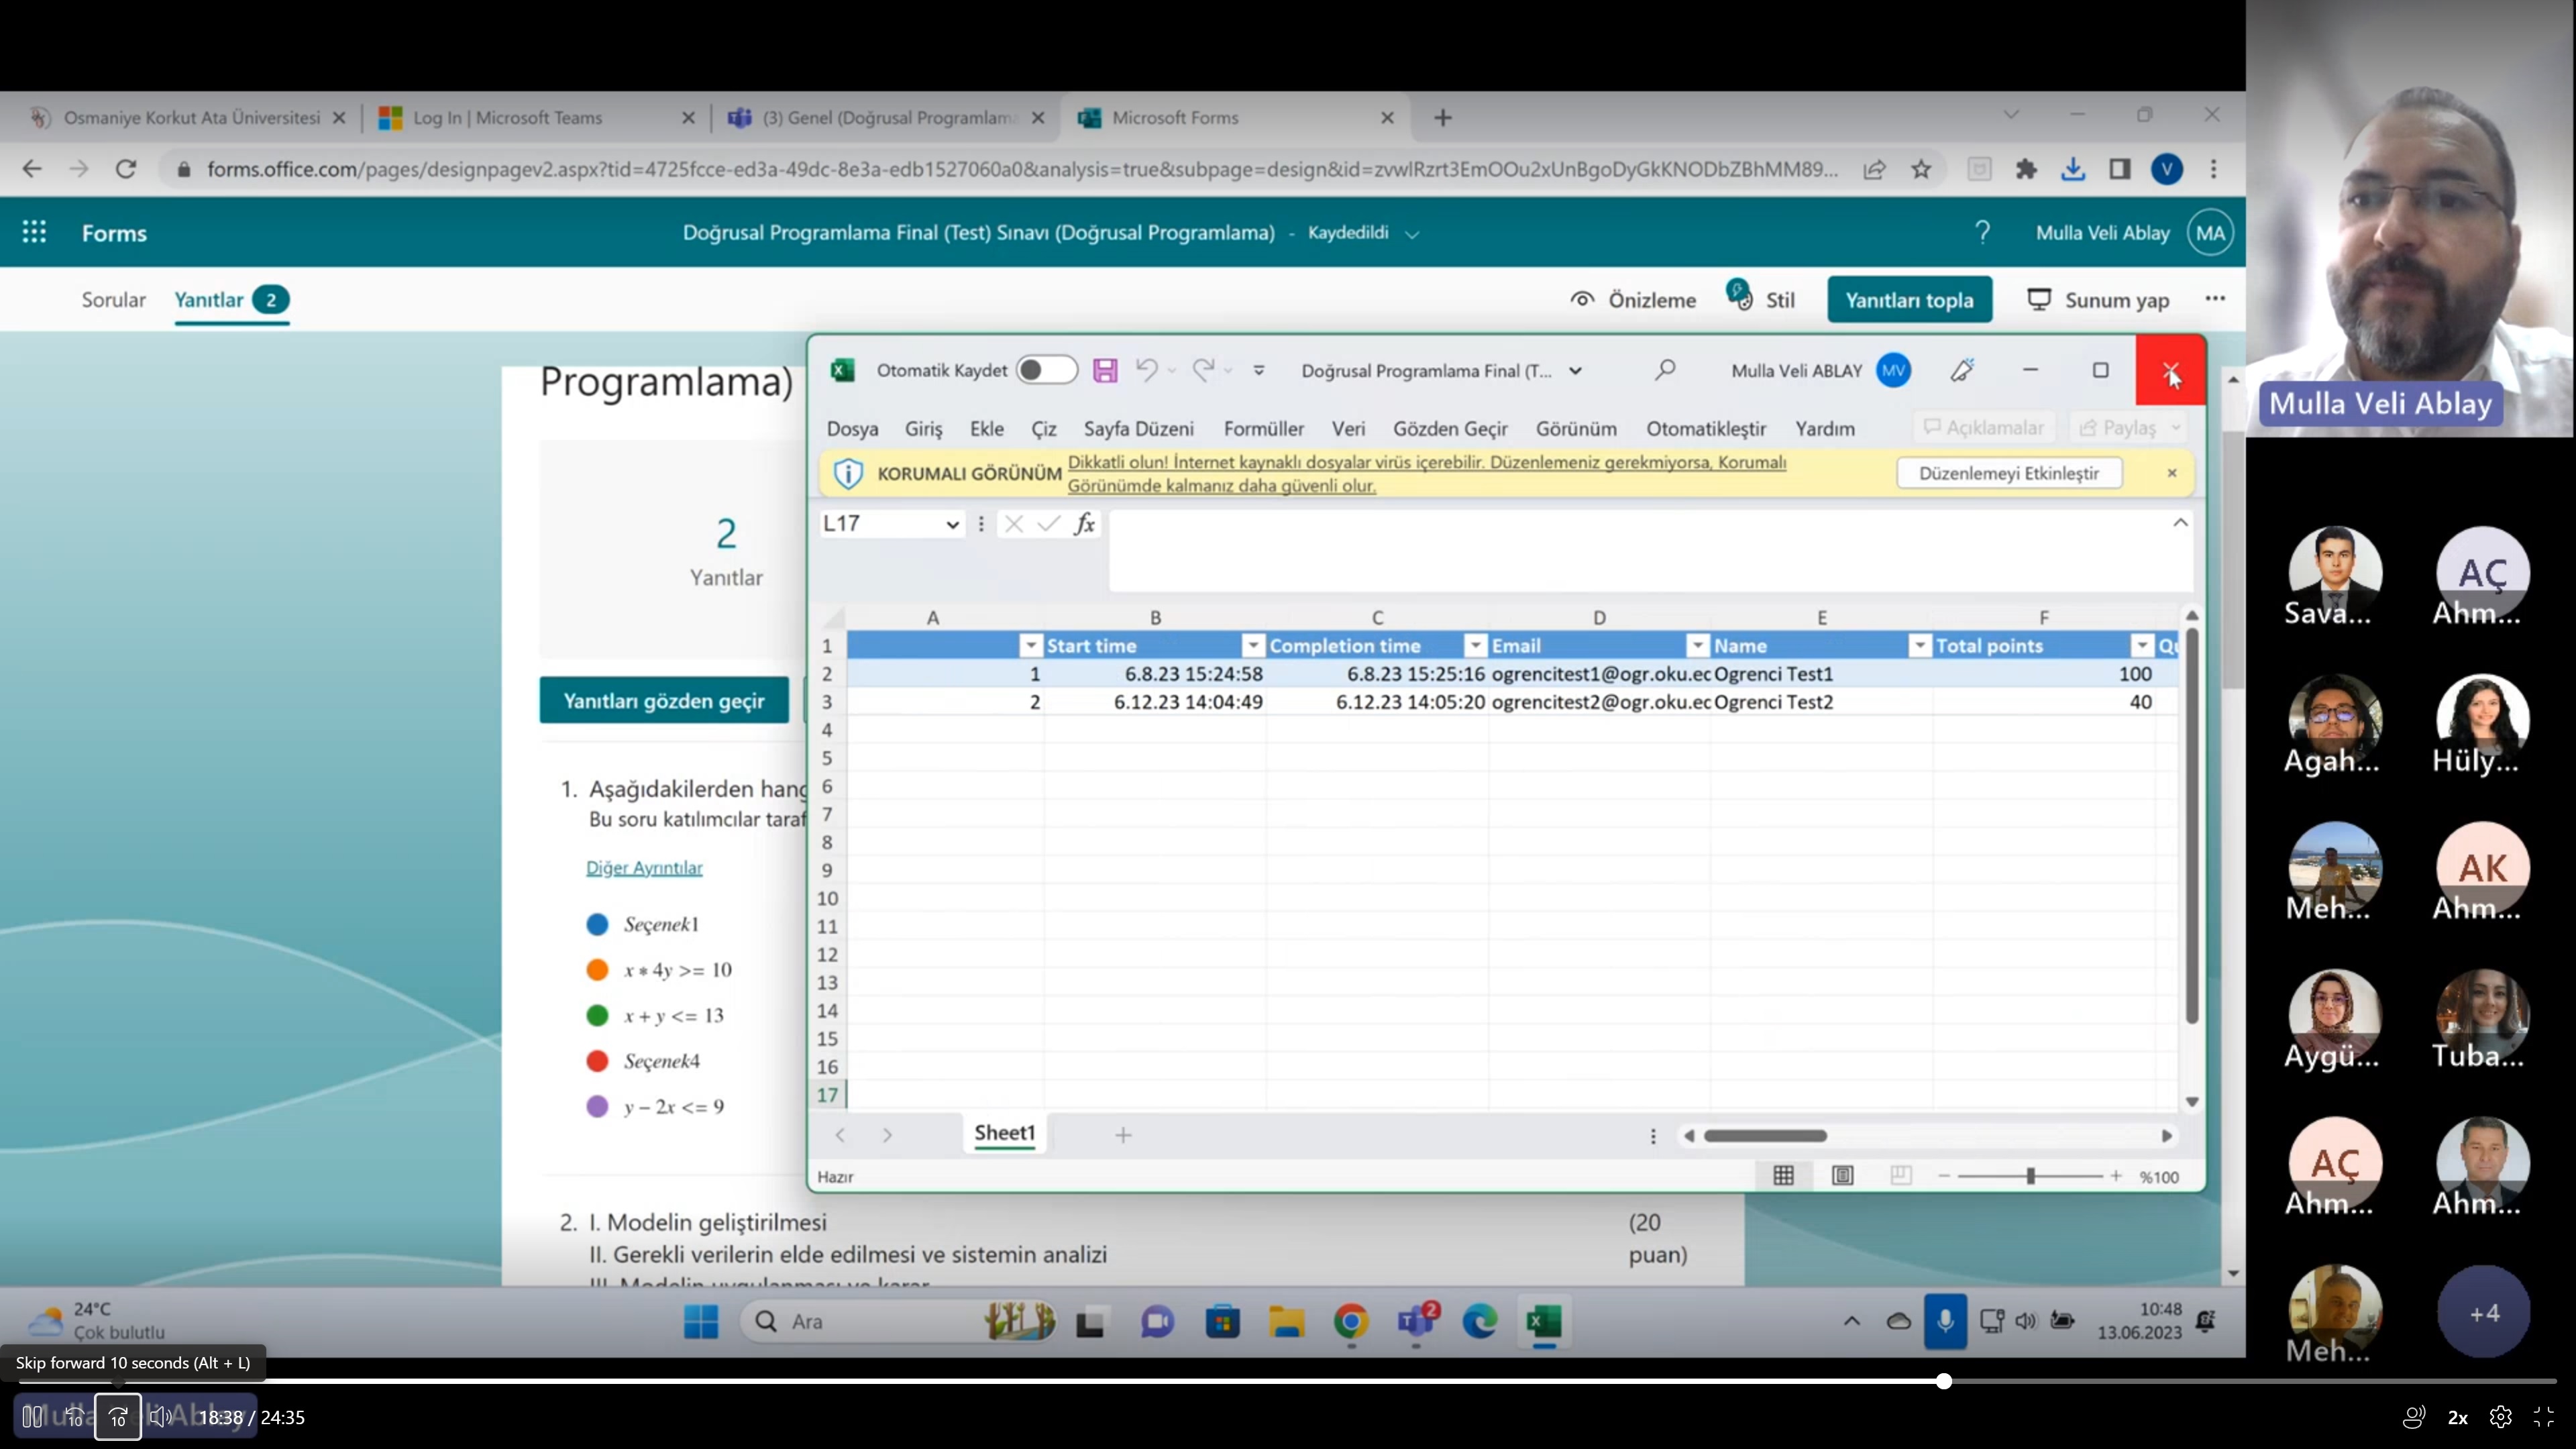Open the Excel search magnifier
The image size is (2576, 1449).
[x=1665, y=370]
